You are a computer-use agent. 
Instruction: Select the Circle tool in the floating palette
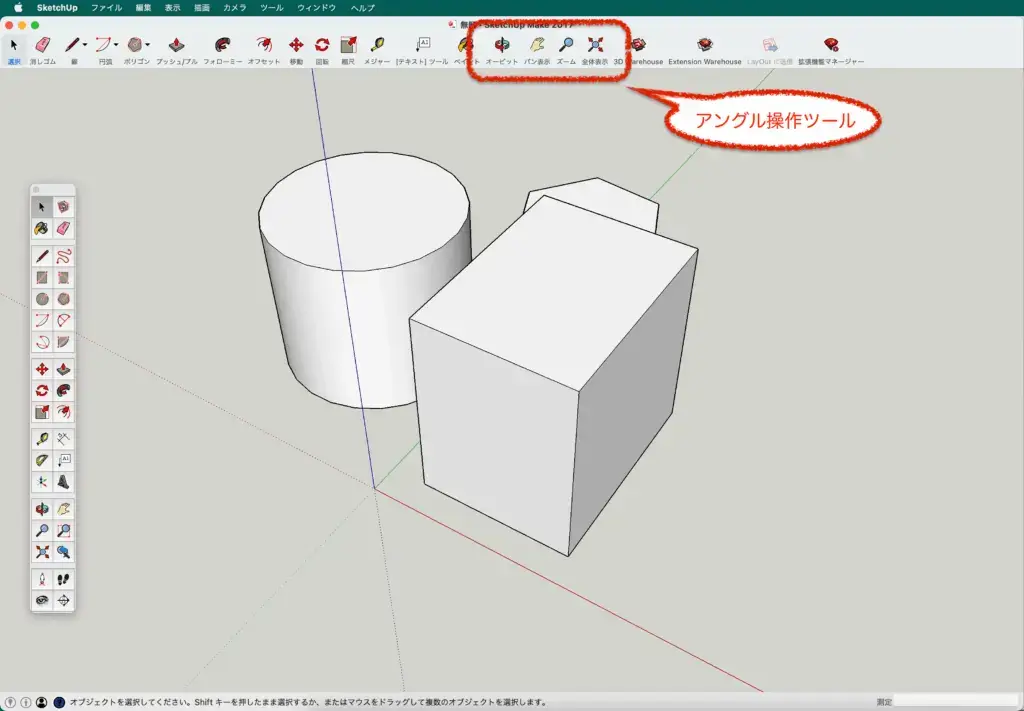pos(42,299)
